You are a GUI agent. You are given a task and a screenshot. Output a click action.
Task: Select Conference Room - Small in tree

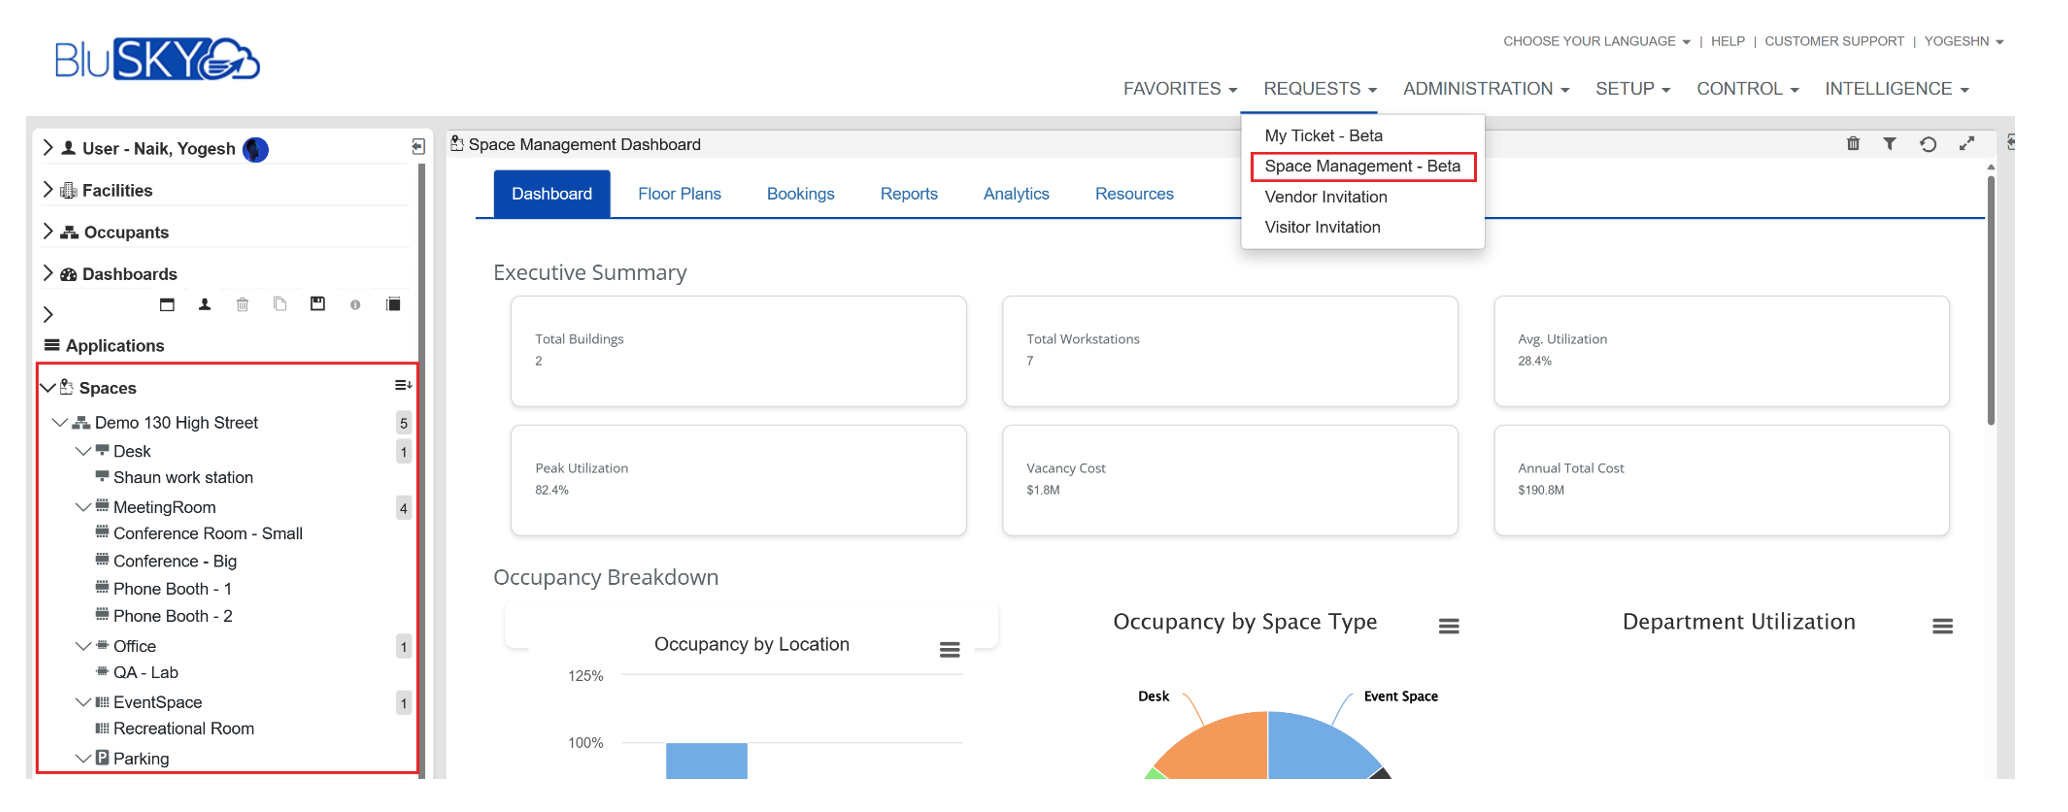click(207, 534)
